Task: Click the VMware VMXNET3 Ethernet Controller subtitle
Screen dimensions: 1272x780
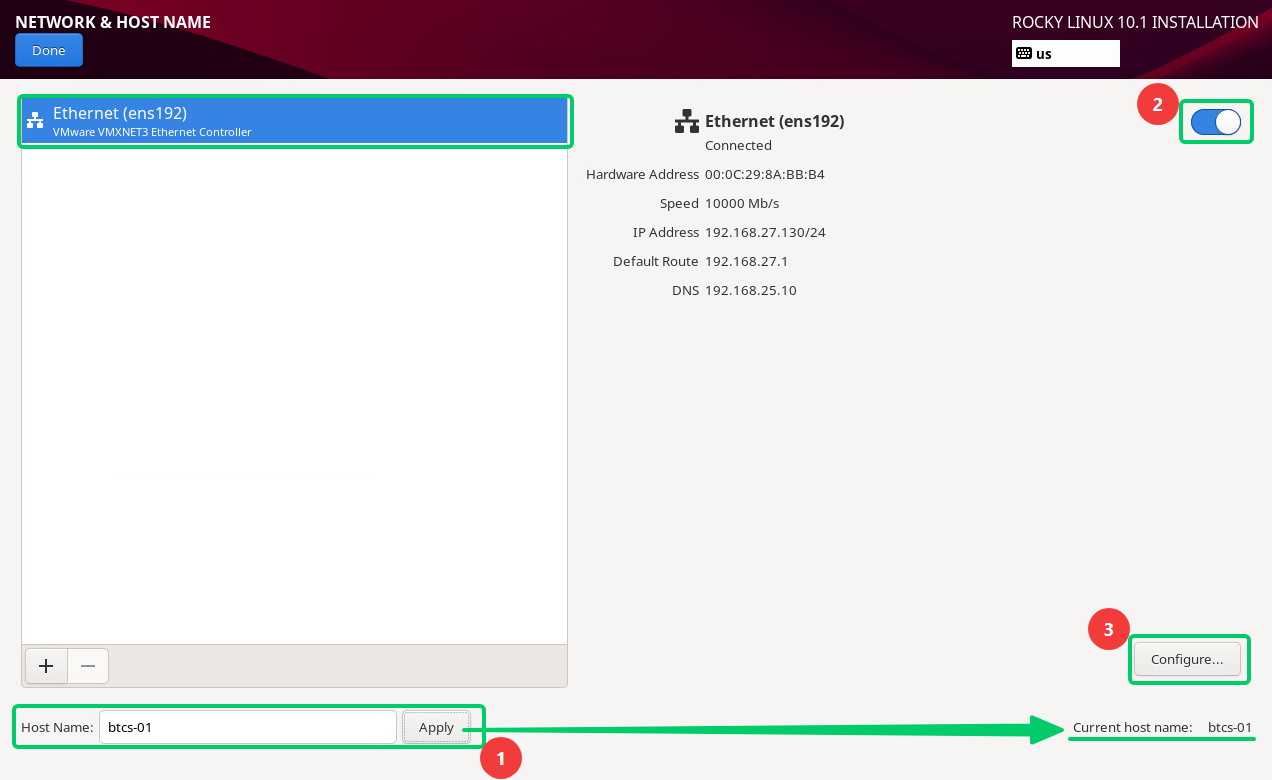Action: pyautogui.click(x=152, y=132)
